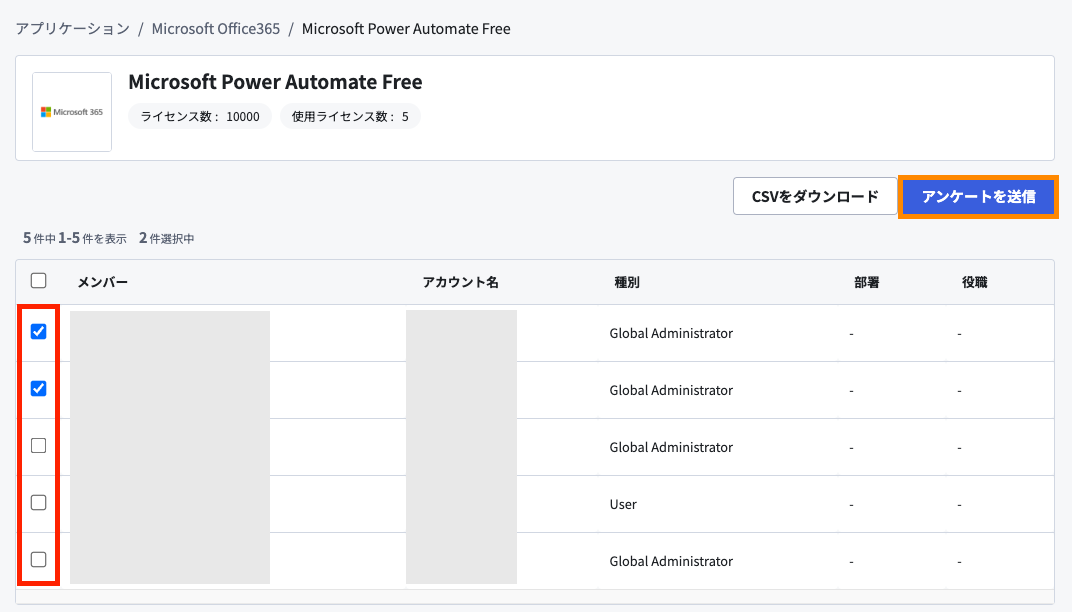Click the User cell in 種別 column

(x=623, y=504)
